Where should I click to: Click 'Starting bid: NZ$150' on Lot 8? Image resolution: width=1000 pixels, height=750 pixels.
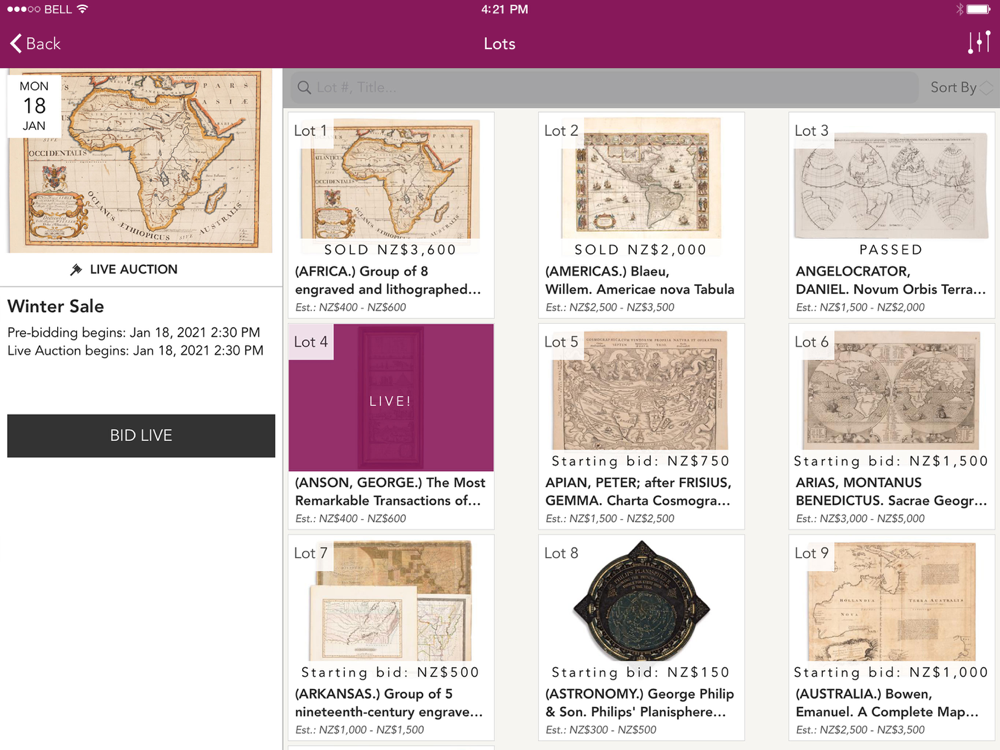click(641, 672)
